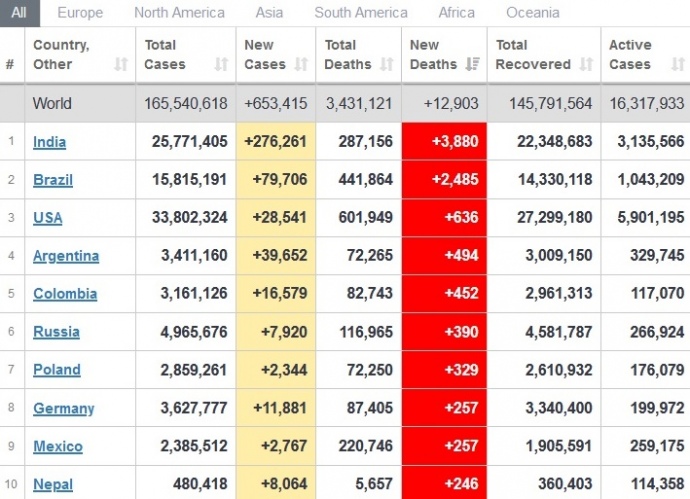This screenshot has width=690, height=499.
Task: Click the USA link
Action: coord(47,218)
